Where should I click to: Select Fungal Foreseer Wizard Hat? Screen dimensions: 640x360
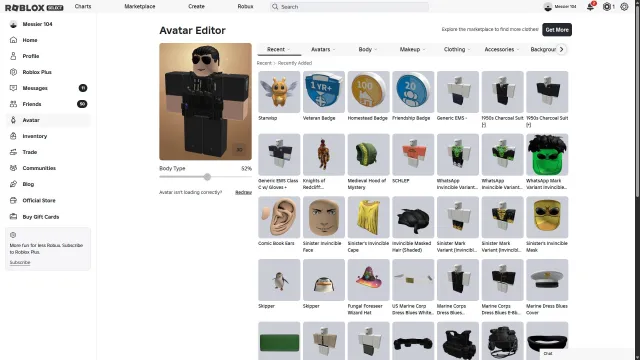pyautogui.click(x=369, y=280)
